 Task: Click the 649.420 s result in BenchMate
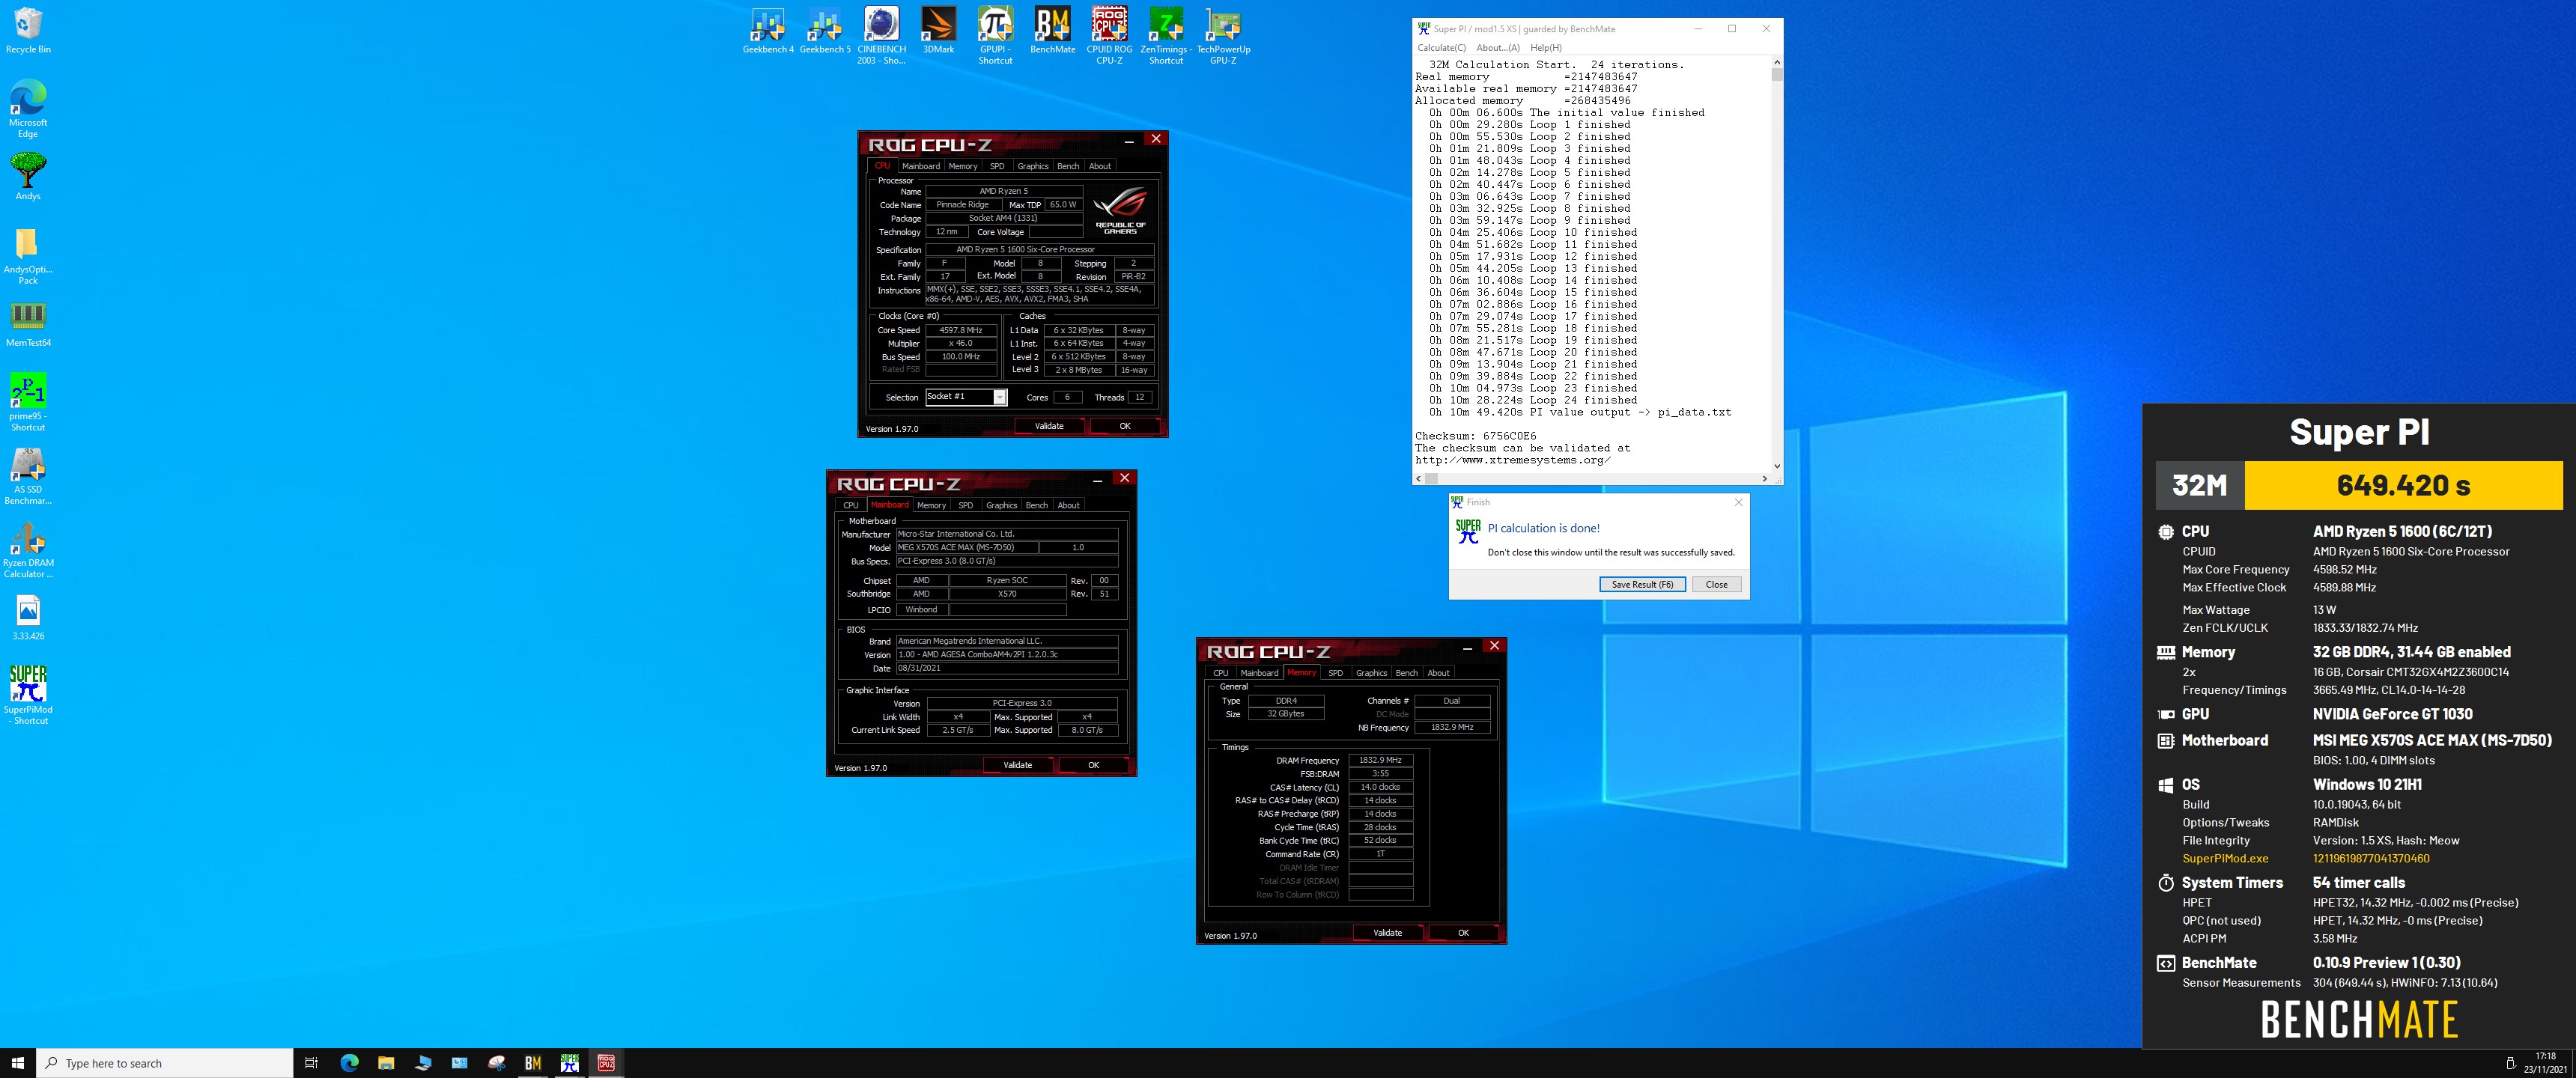pos(2403,486)
